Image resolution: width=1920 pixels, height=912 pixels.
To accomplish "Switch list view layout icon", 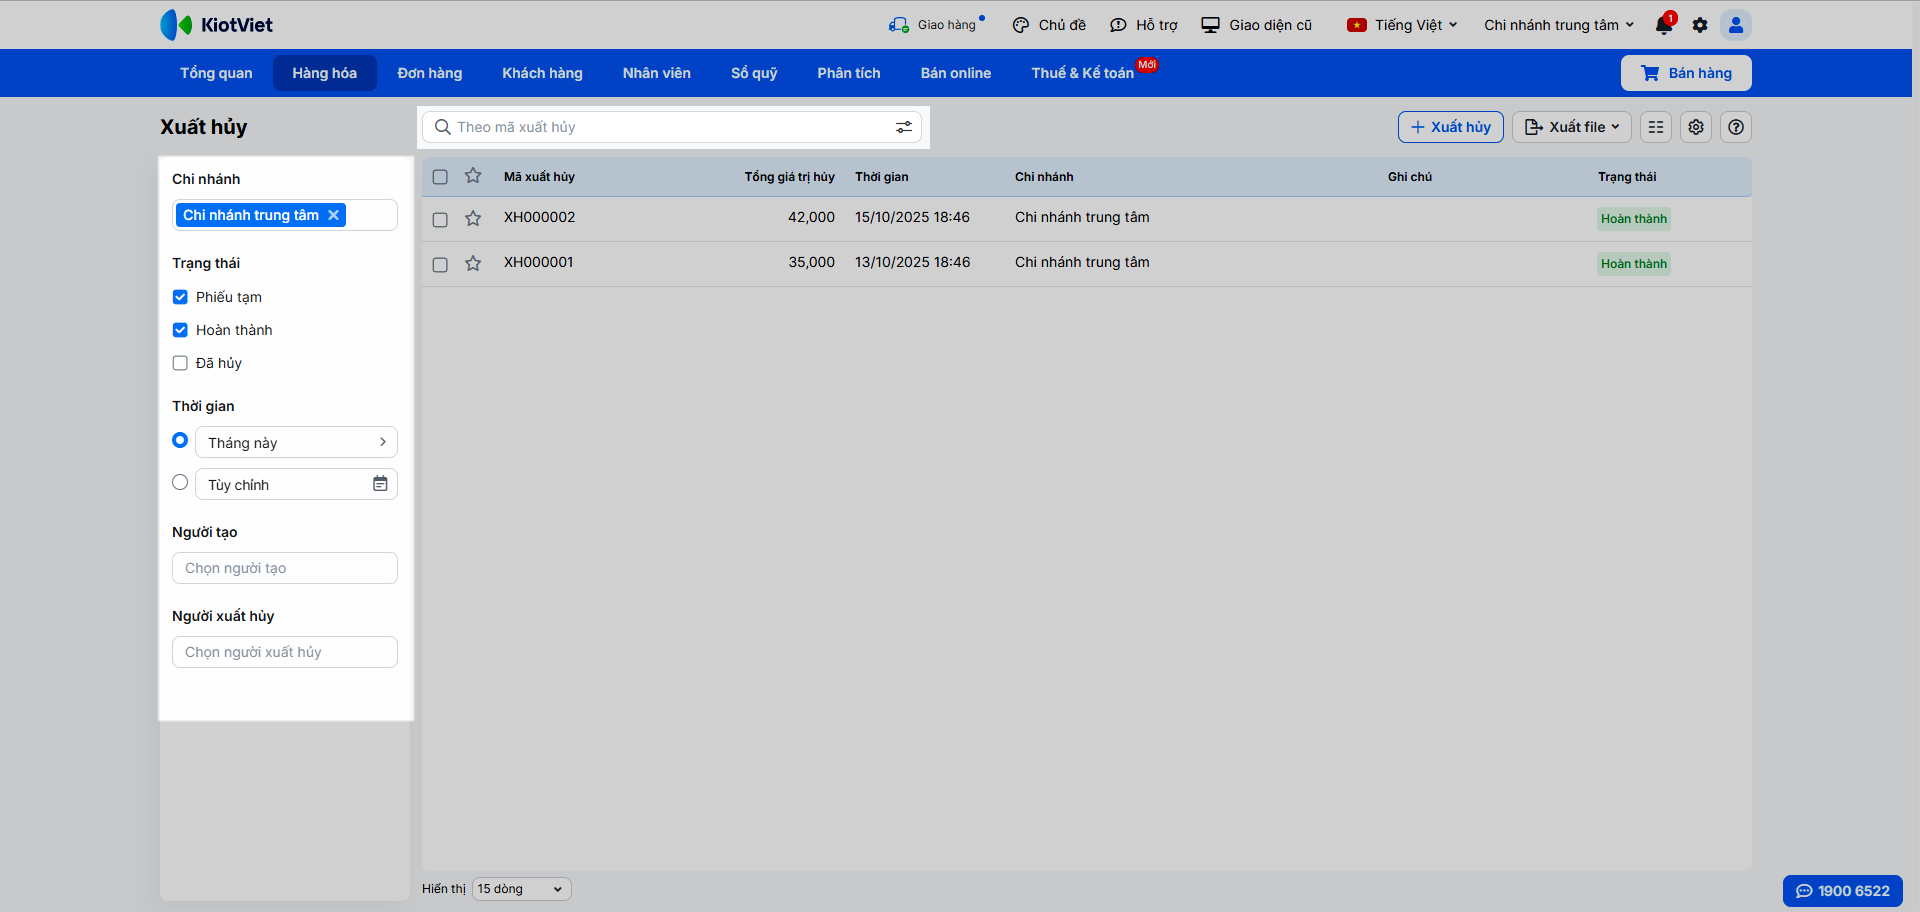I will 1656,127.
